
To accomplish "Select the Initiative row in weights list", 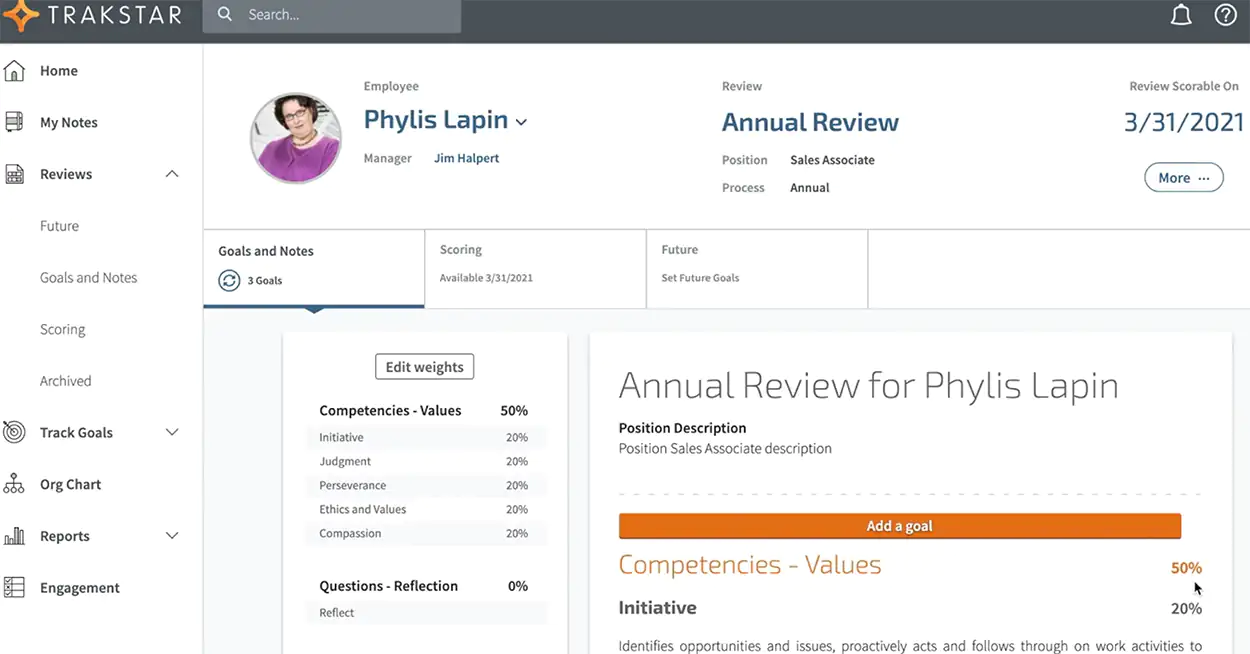I will click(x=426, y=437).
